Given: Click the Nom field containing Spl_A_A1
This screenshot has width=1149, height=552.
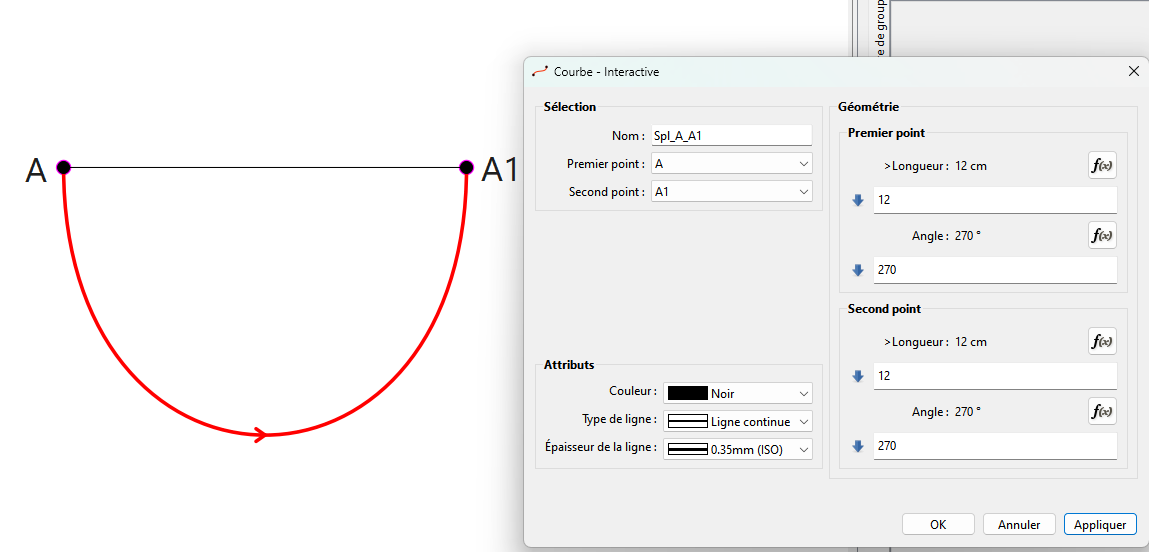Looking at the screenshot, I should tap(731, 136).
